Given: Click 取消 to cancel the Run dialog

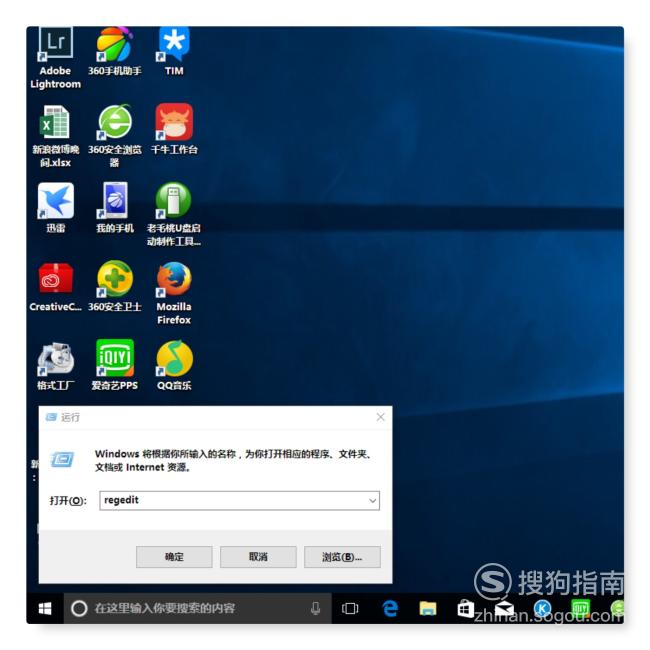Looking at the screenshot, I should 258,557.
